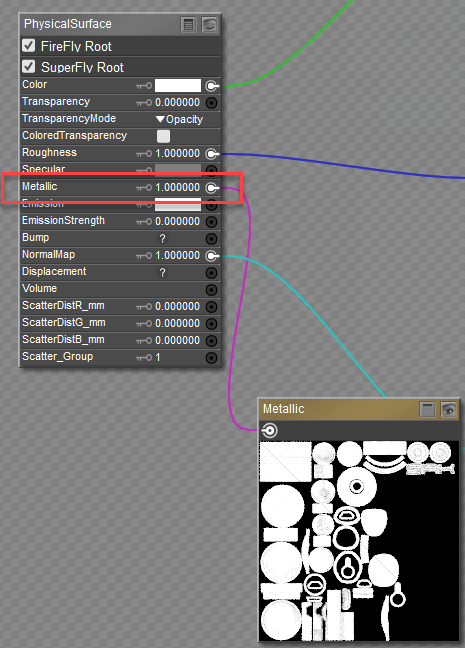The width and height of the screenshot is (465, 648).
Task: Click the Bump question mark button
Action: point(162,238)
